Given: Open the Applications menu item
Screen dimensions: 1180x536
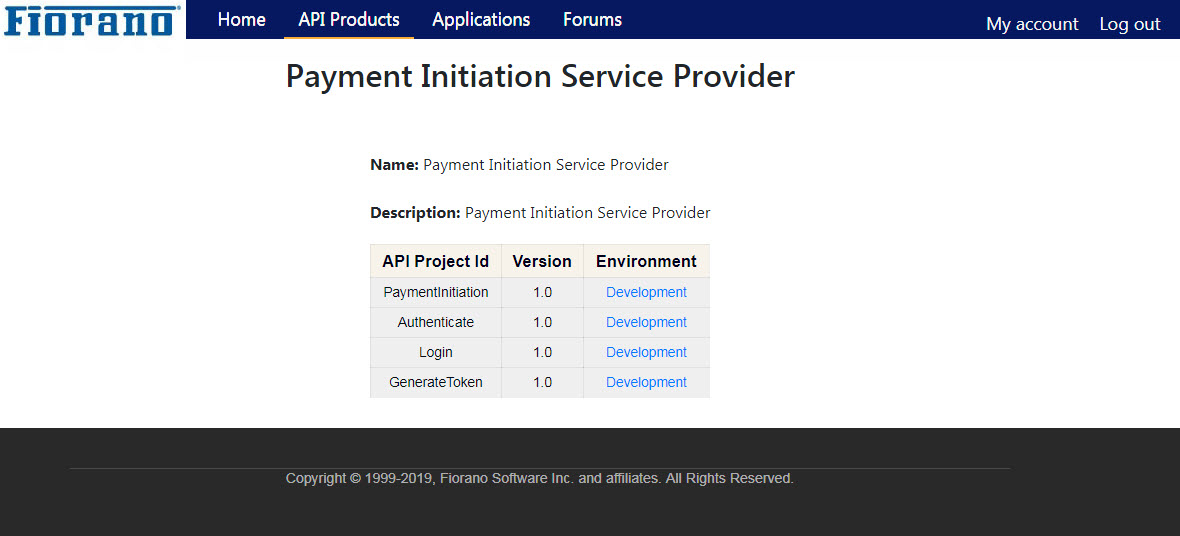Looking at the screenshot, I should point(481,20).
